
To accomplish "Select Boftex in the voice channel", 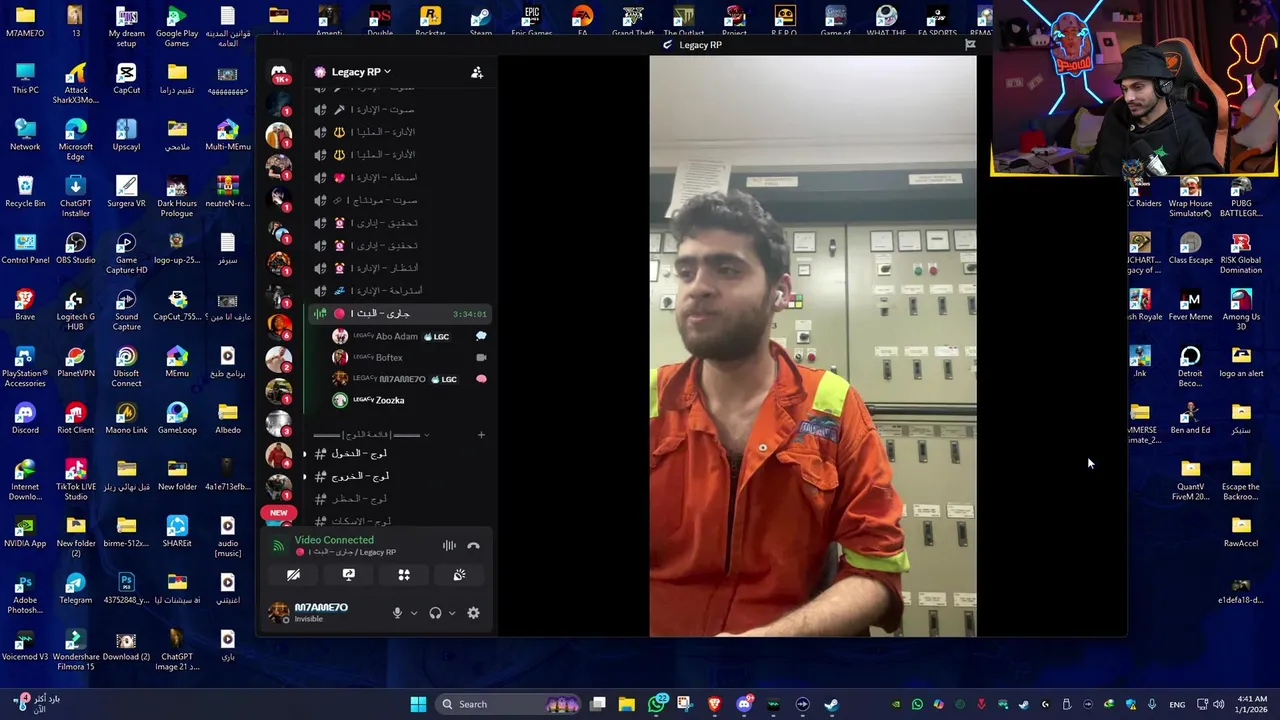I will coord(409,358).
